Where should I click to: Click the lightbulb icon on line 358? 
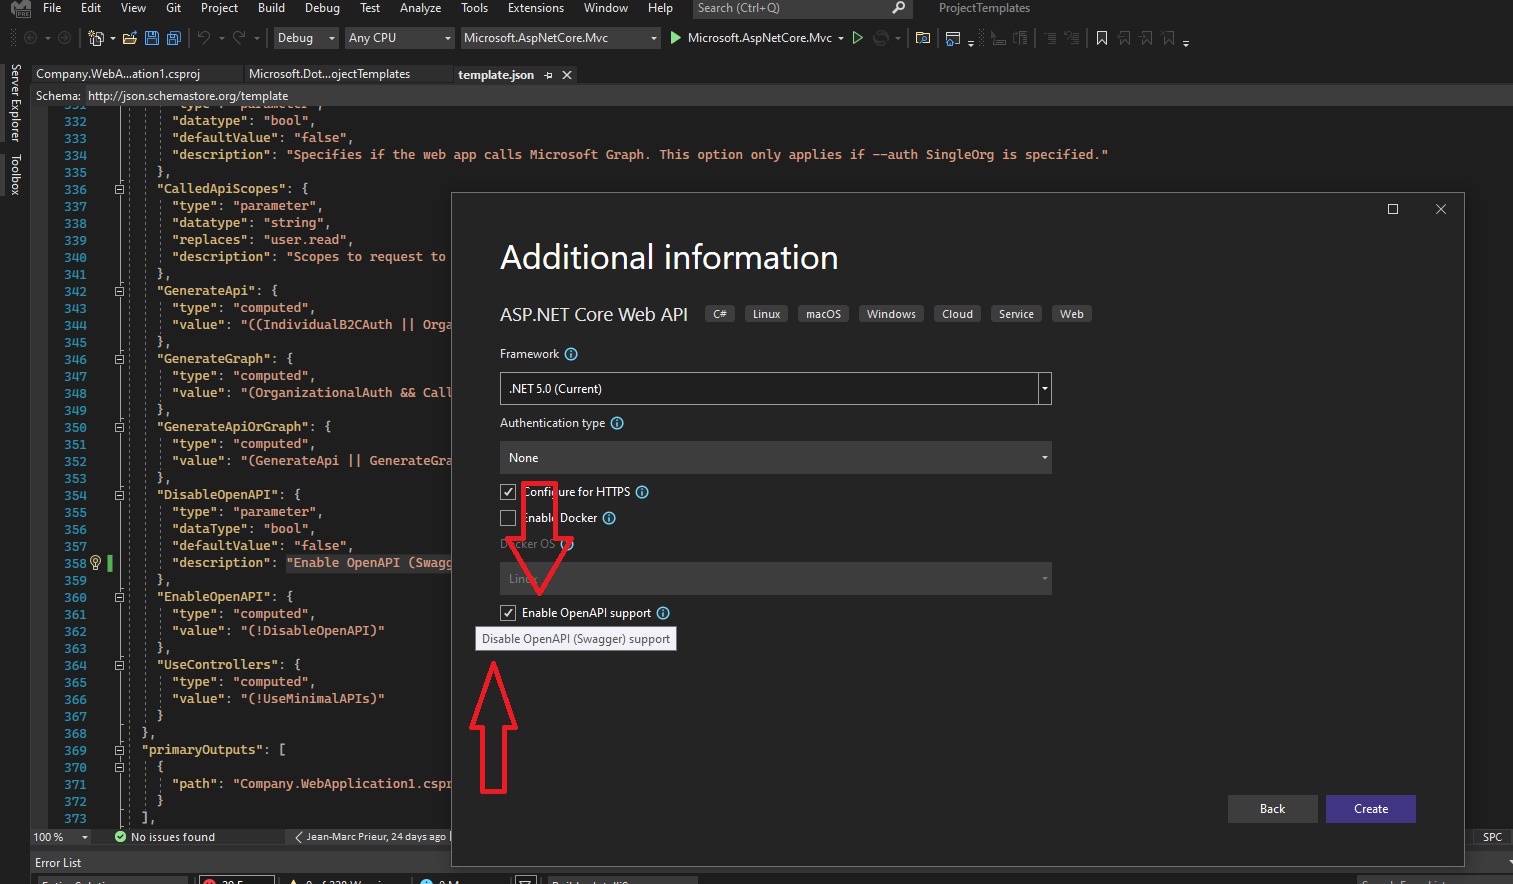(x=95, y=563)
